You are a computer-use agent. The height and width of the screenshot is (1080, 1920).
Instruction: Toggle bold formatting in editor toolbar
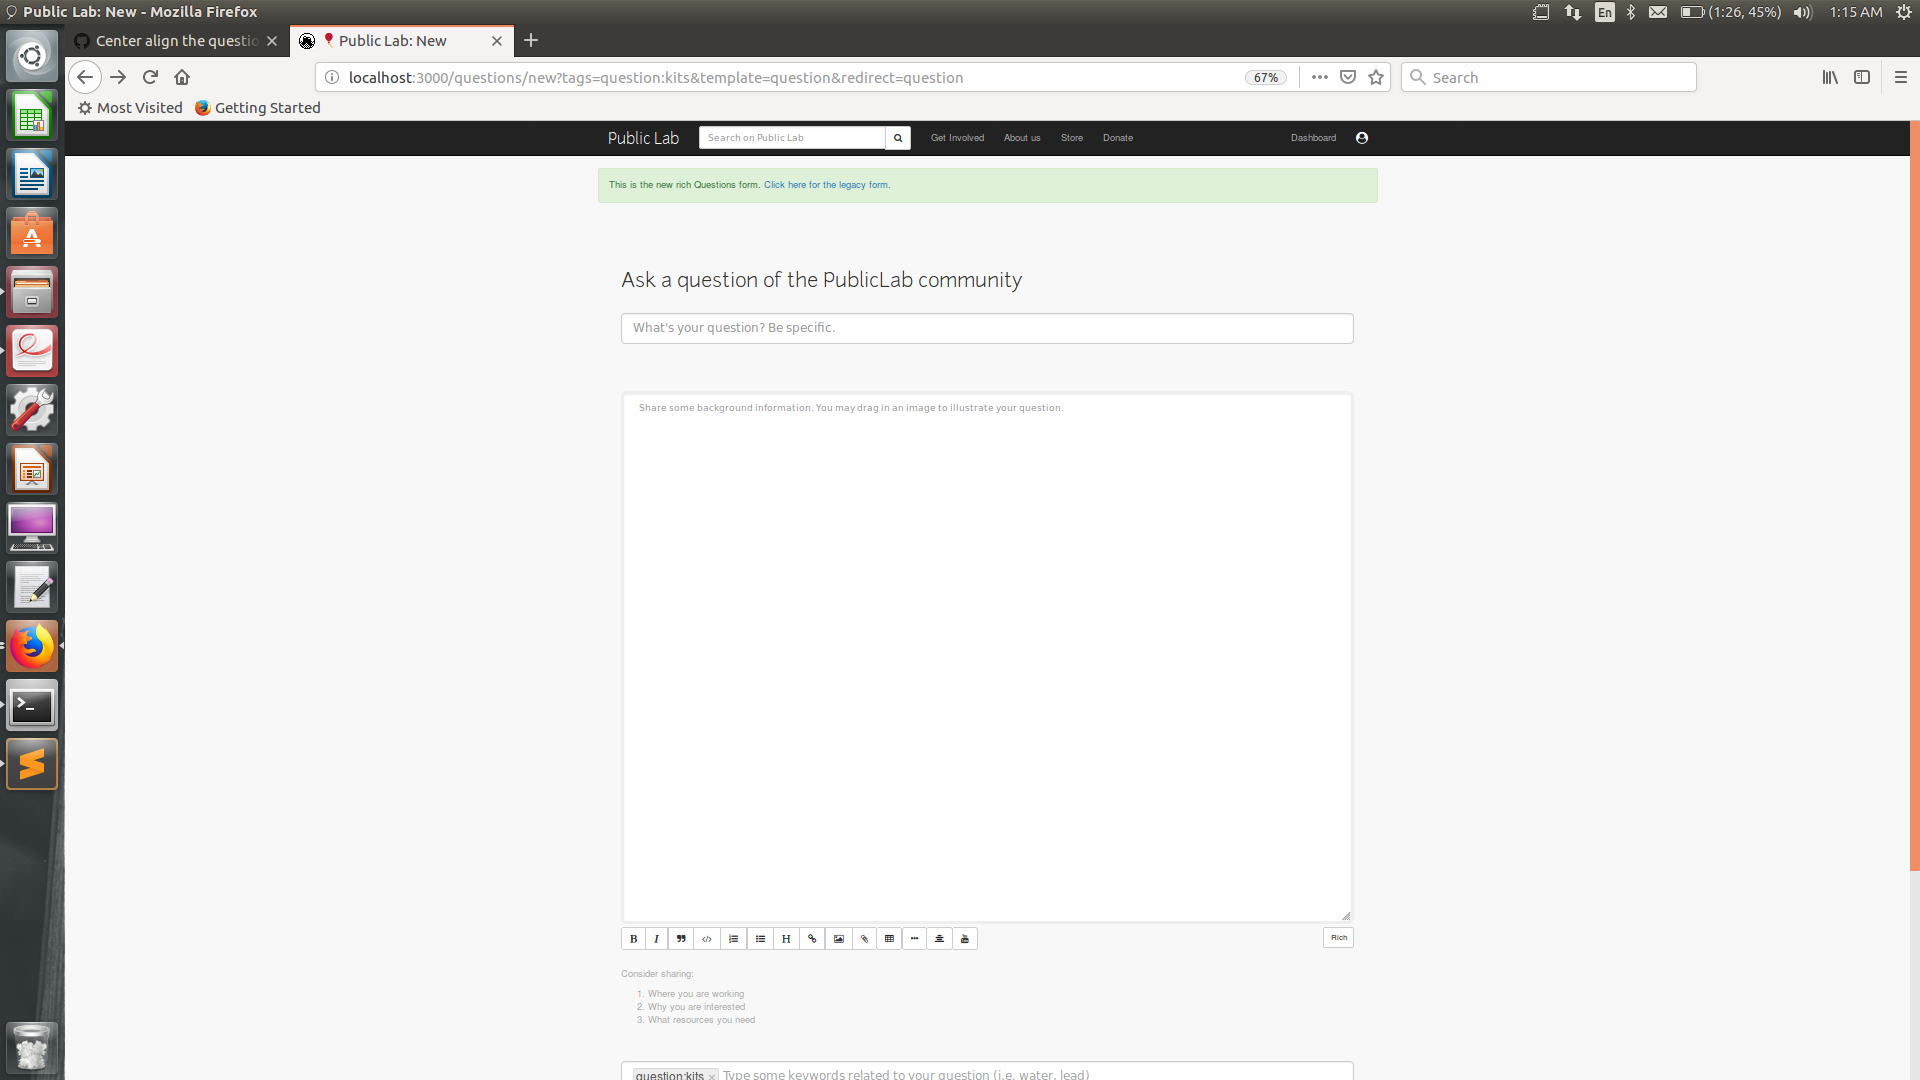pos(633,939)
